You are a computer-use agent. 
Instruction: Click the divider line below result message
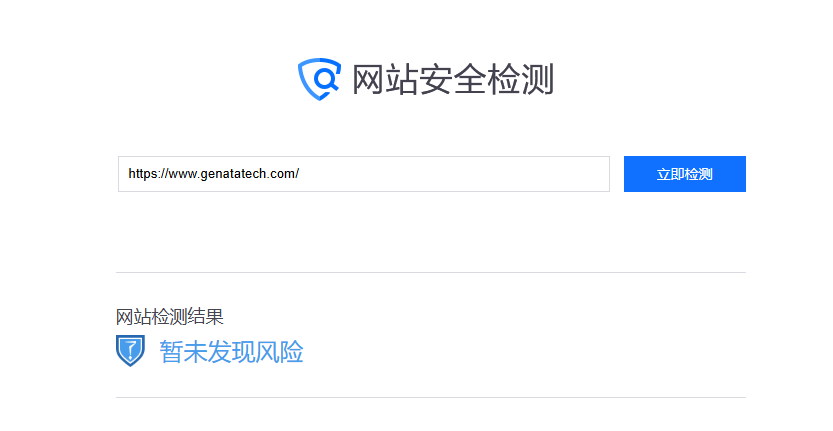point(431,398)
